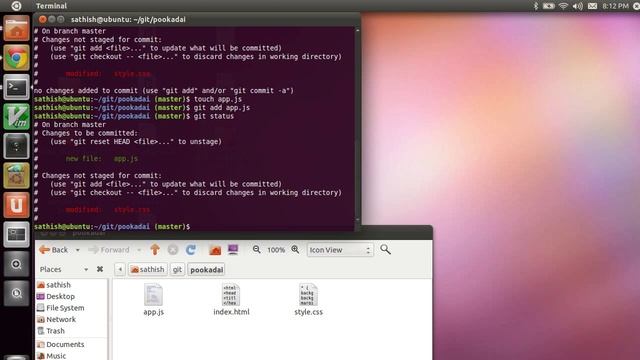Screen dimensions: 640x360
Task: Click the terminal prompt line at the bottom
Action: (112, 227)
